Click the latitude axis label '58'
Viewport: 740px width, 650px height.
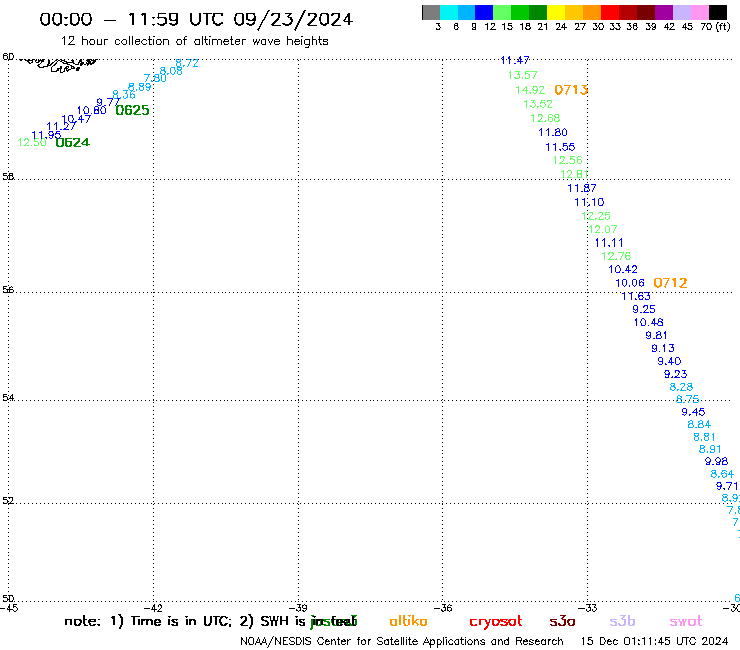(x=8, y=177)
